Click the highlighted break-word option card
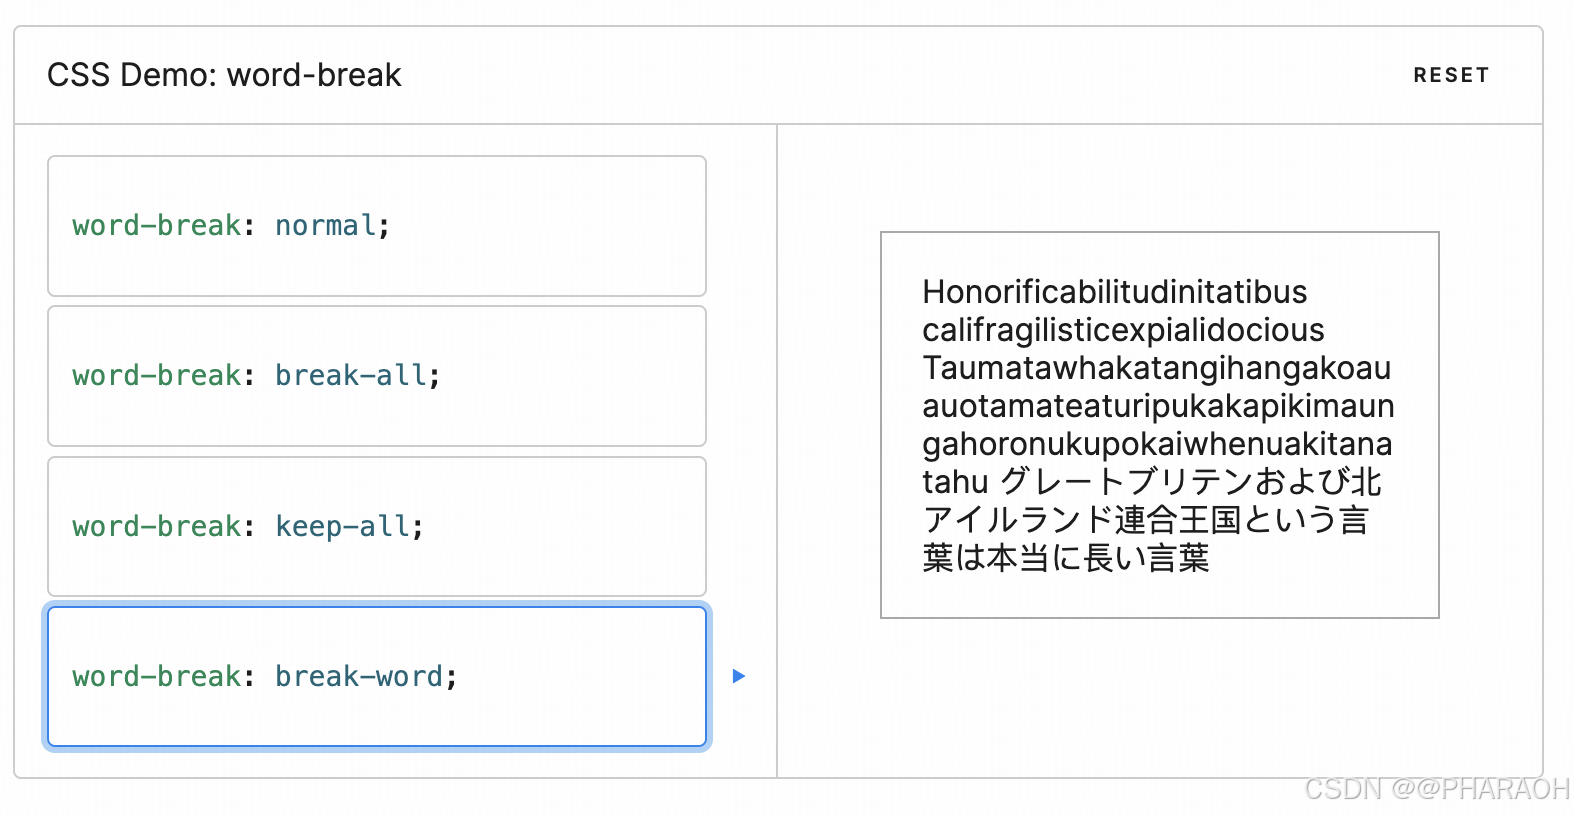Image resolution: width=1574 pixels, height=816 pixels. click(376, 677)
